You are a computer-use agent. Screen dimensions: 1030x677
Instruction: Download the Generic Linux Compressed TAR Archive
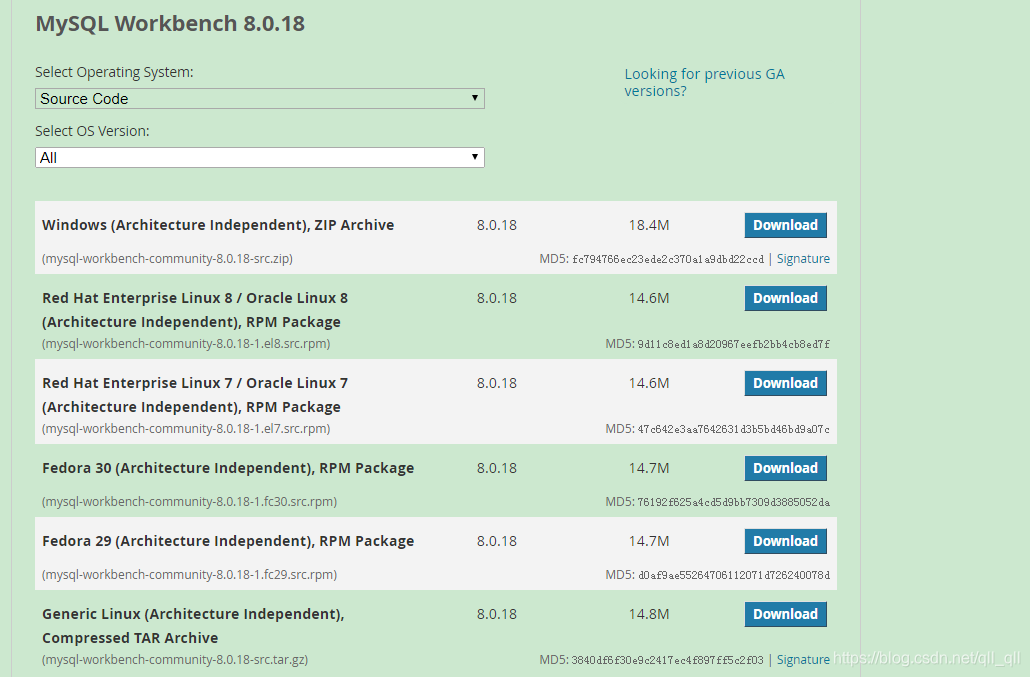tap(785, 614)
